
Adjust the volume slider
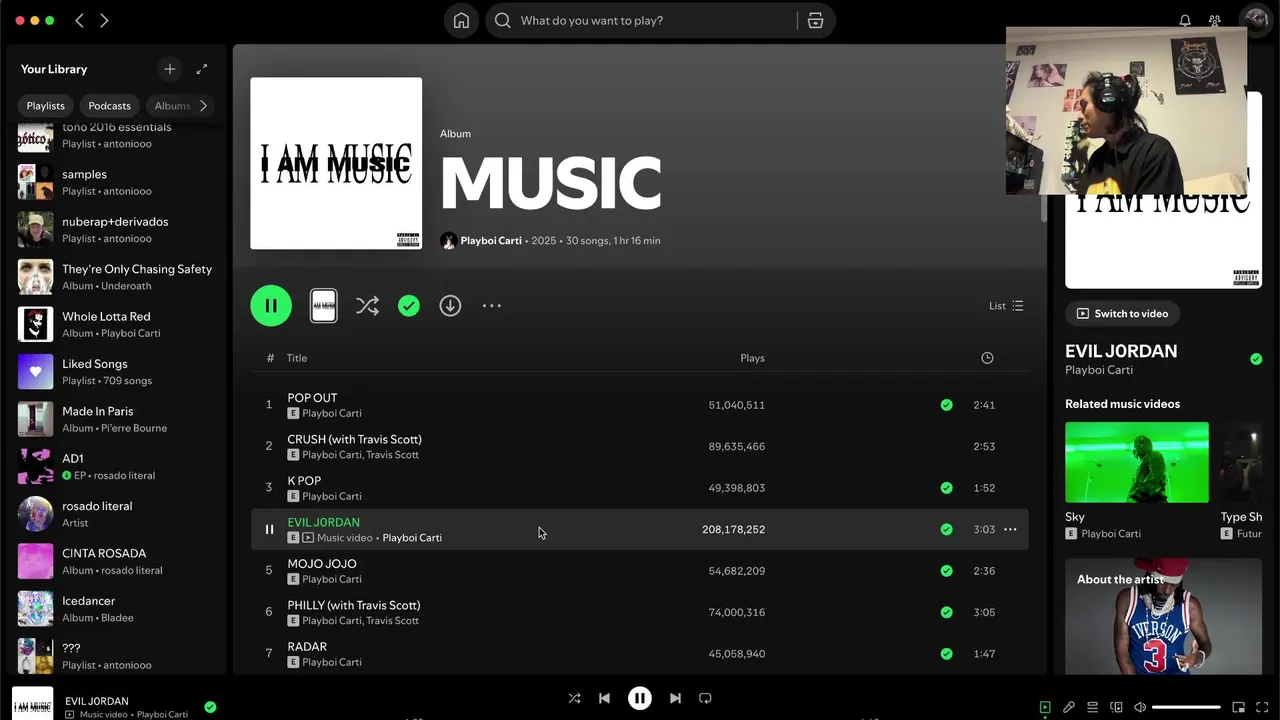pos(1186,707)
